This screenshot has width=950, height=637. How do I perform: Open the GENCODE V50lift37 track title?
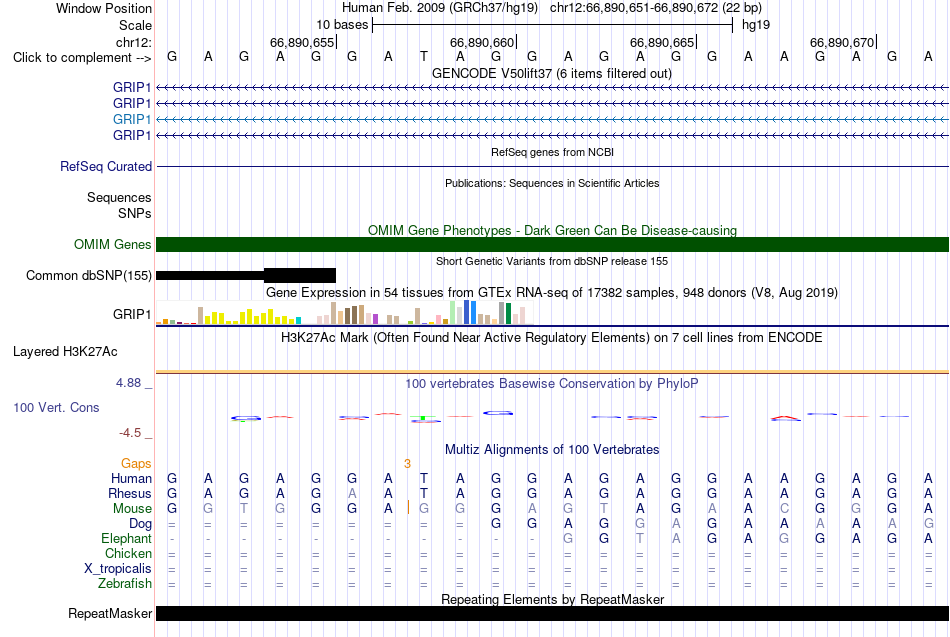(551, 73)
